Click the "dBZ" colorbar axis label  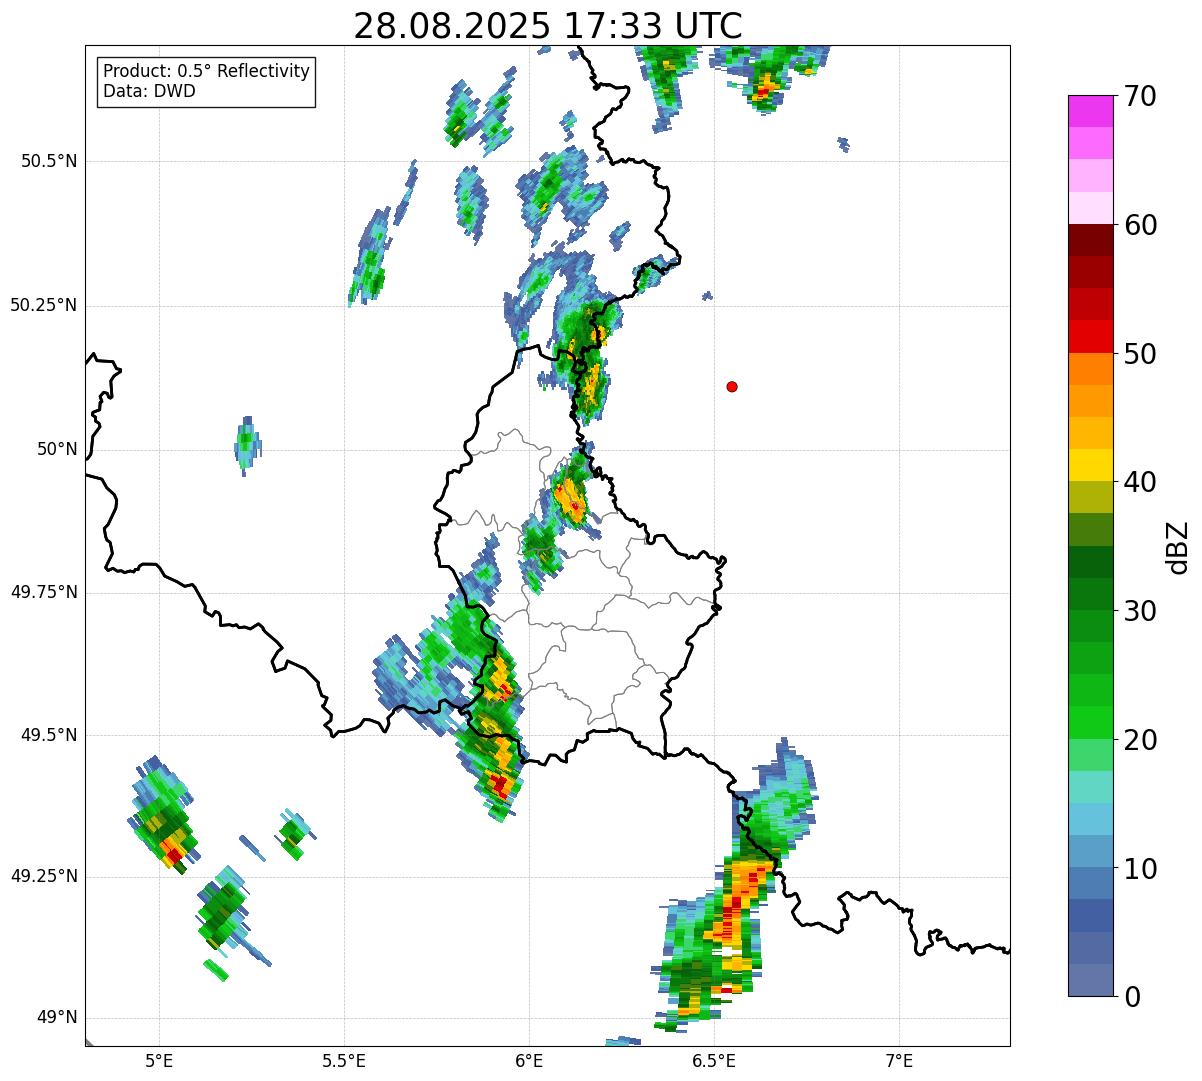point(1178,547)
